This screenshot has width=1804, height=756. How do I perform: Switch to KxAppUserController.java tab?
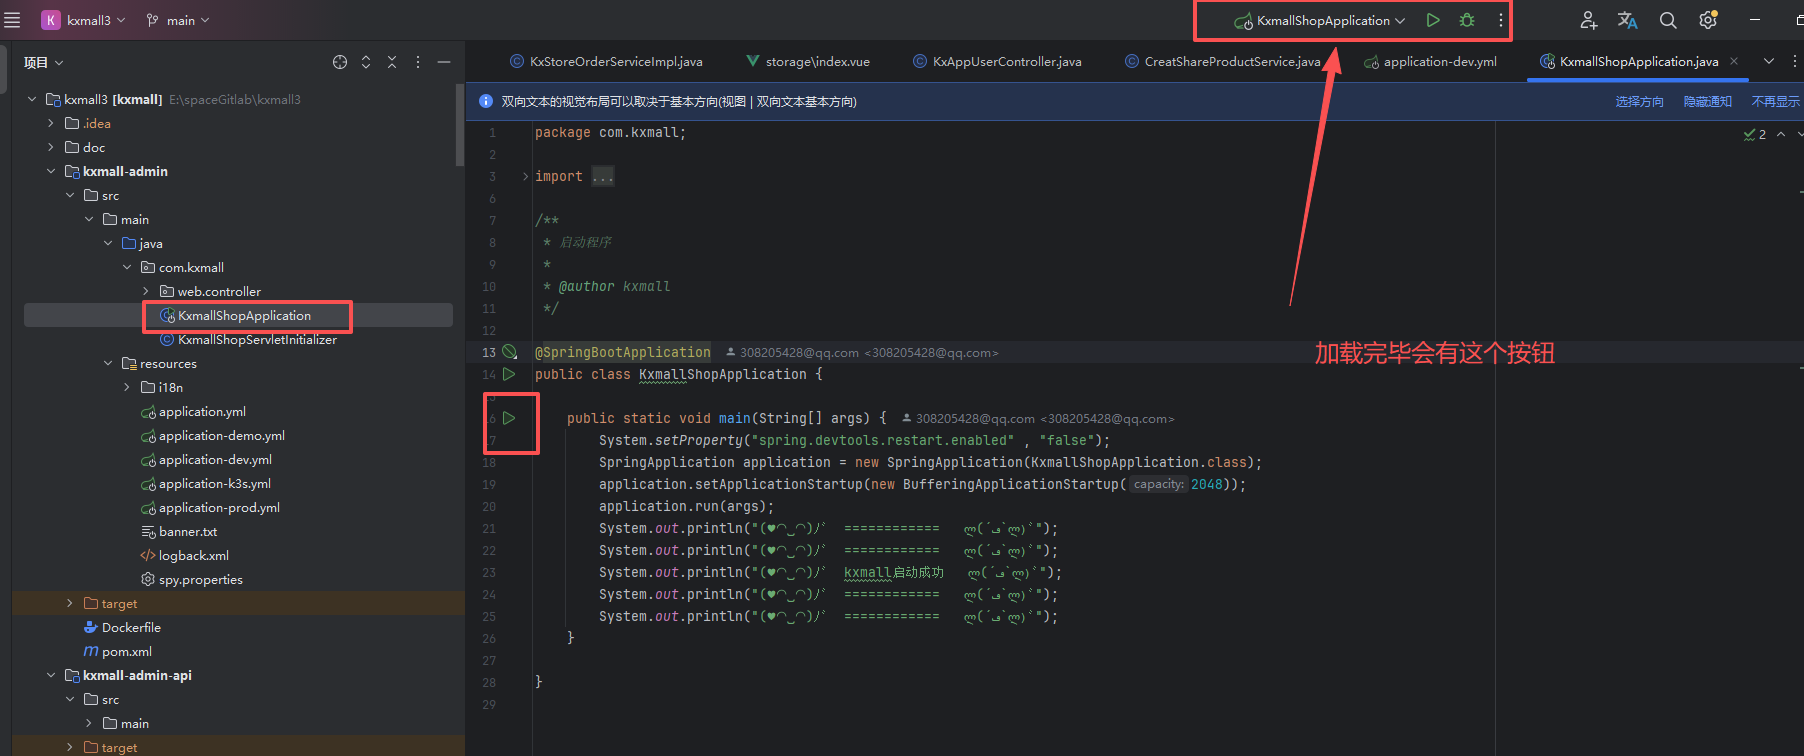point(1006,62)
